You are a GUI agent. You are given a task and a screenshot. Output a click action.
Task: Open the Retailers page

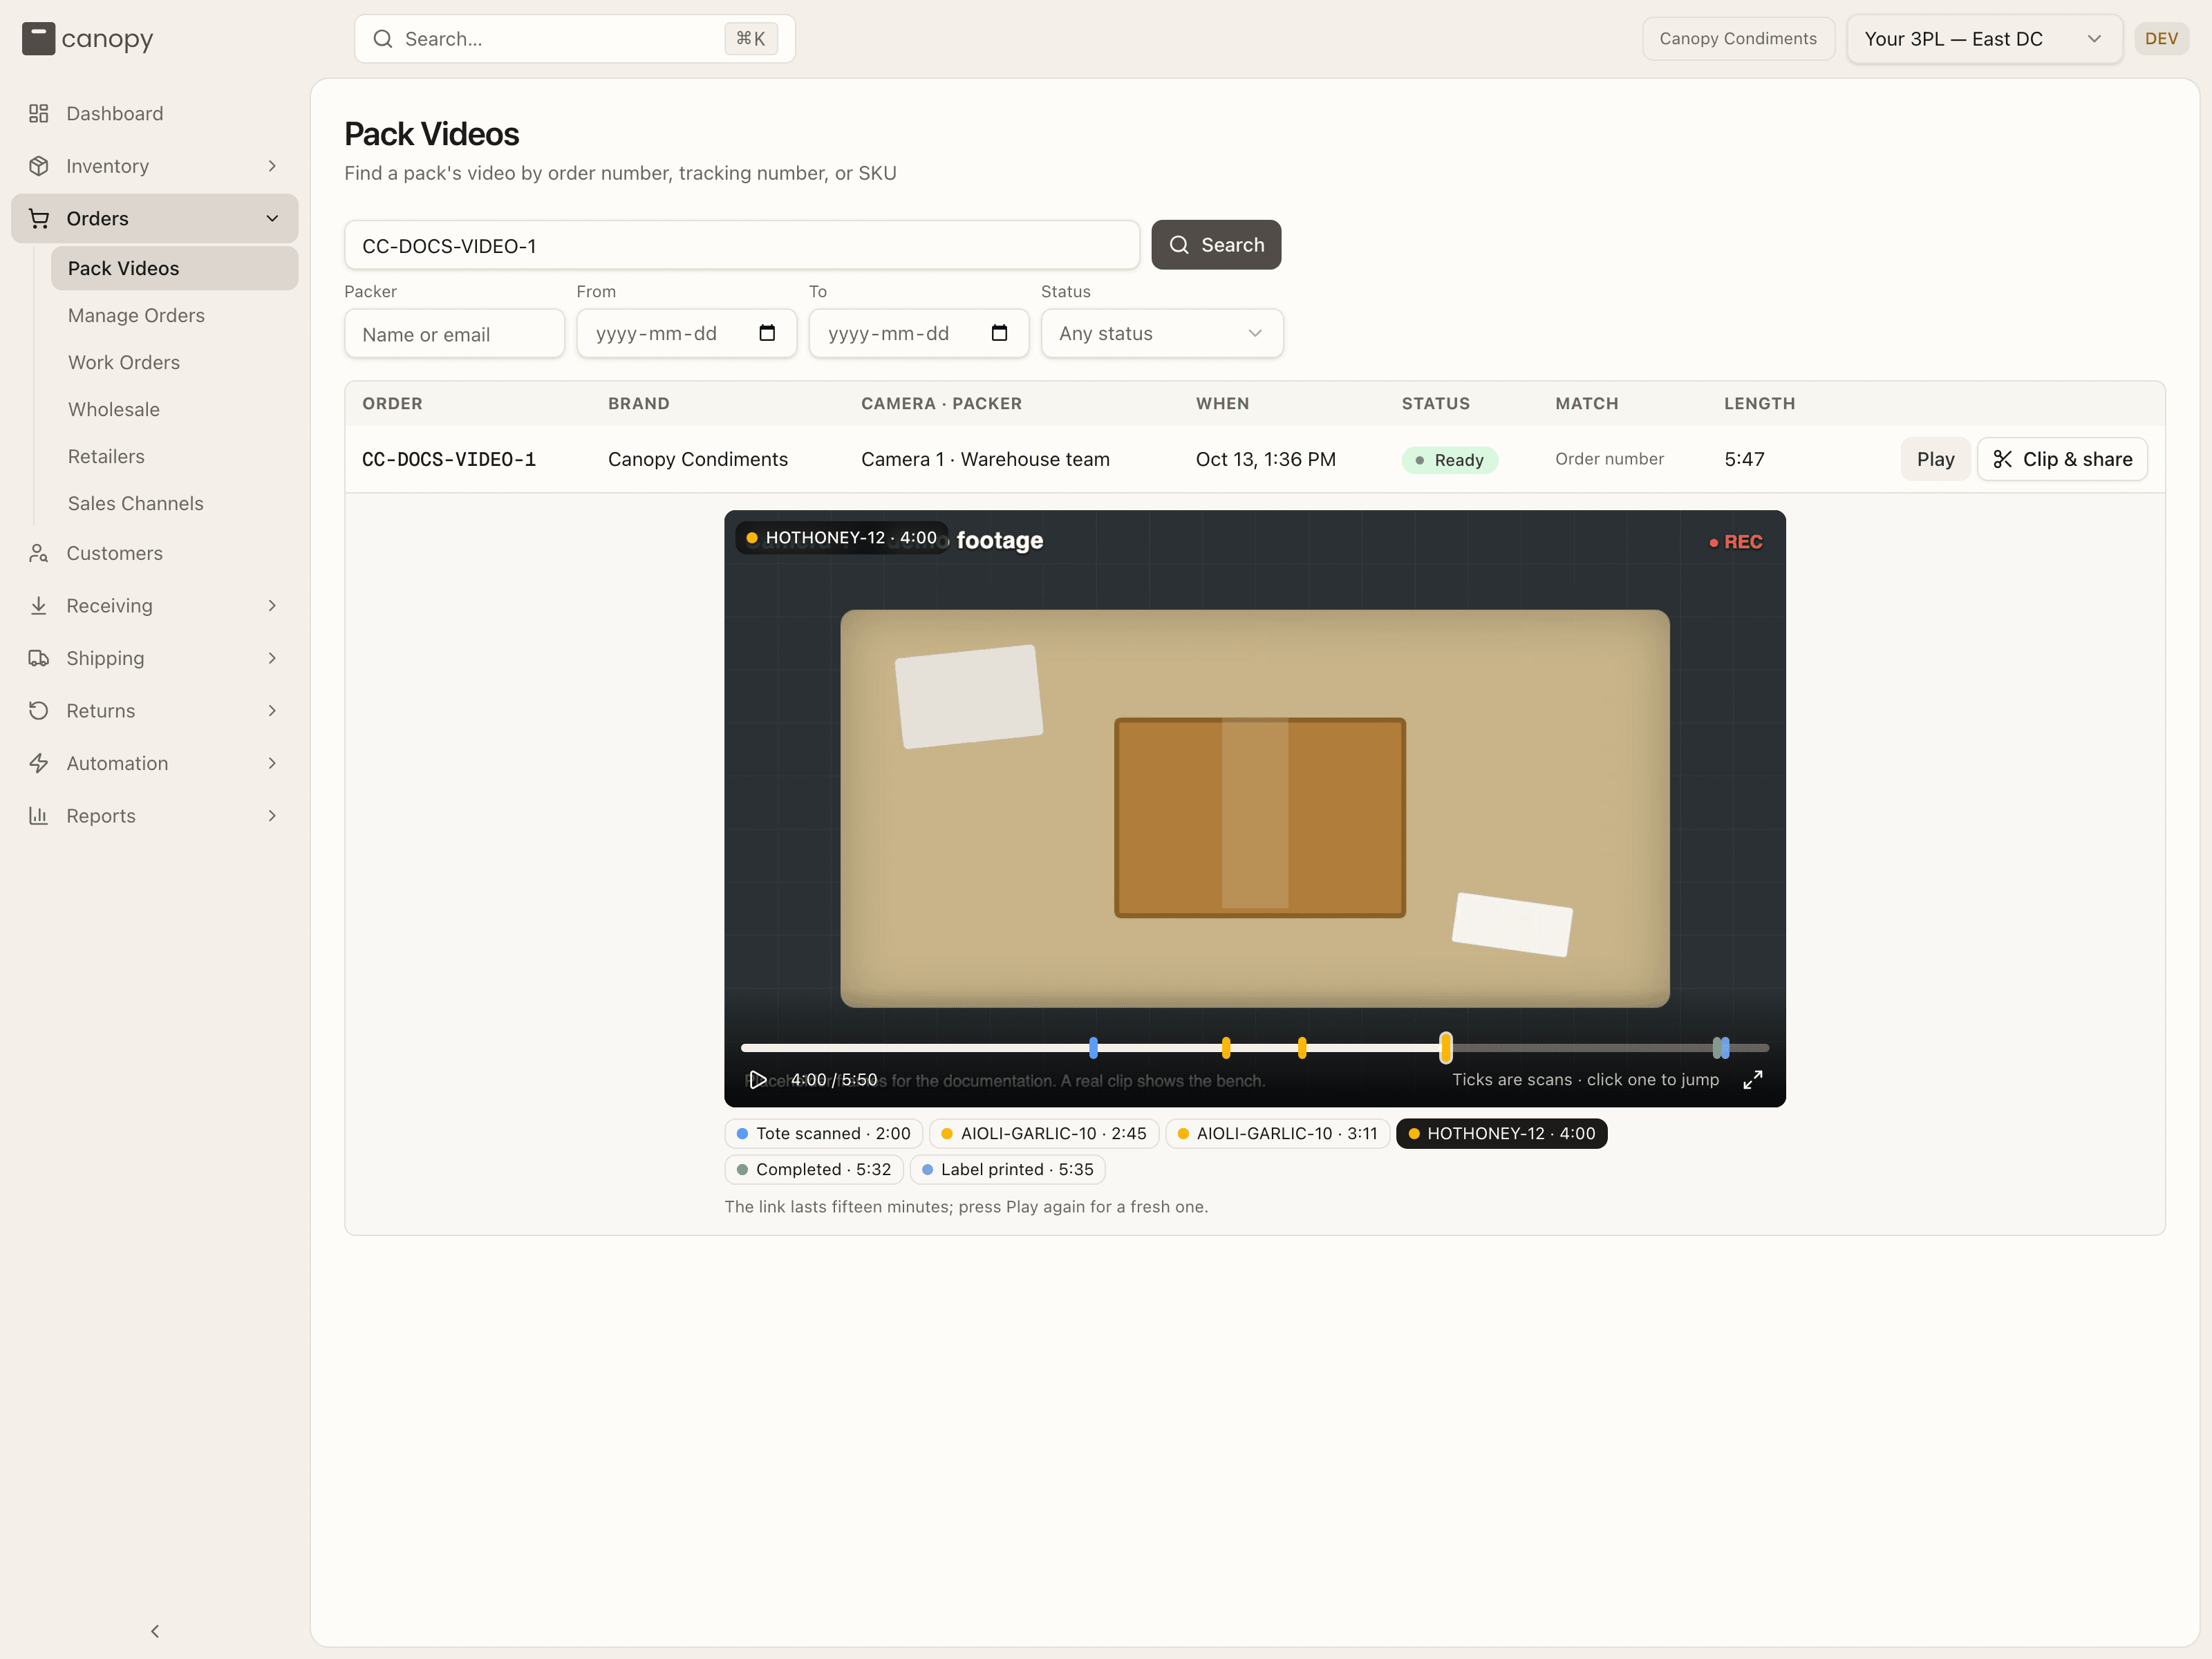coord(175,456)
